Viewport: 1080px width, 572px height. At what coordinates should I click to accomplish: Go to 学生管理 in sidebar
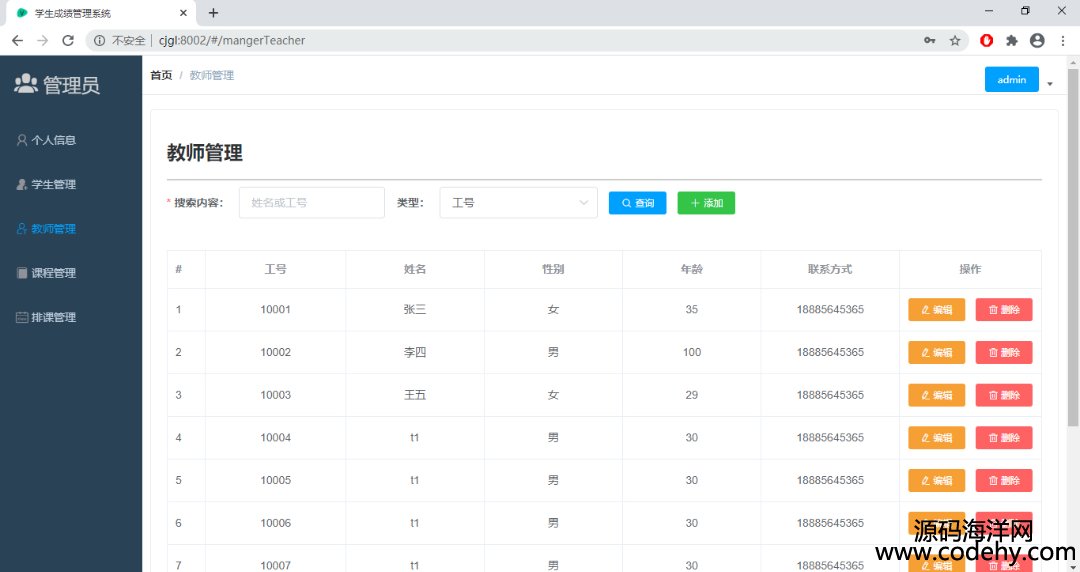click(x=53, y=185)
